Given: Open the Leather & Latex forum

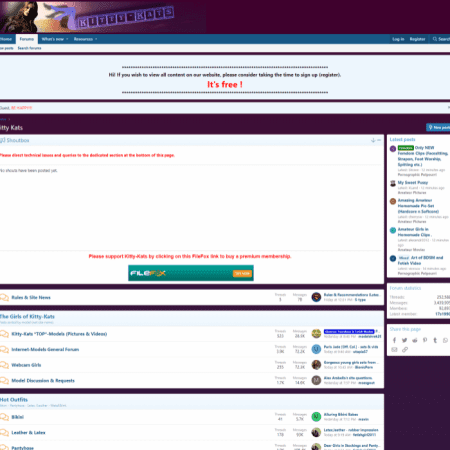Looking at the screenshot, I should (28, 432).
